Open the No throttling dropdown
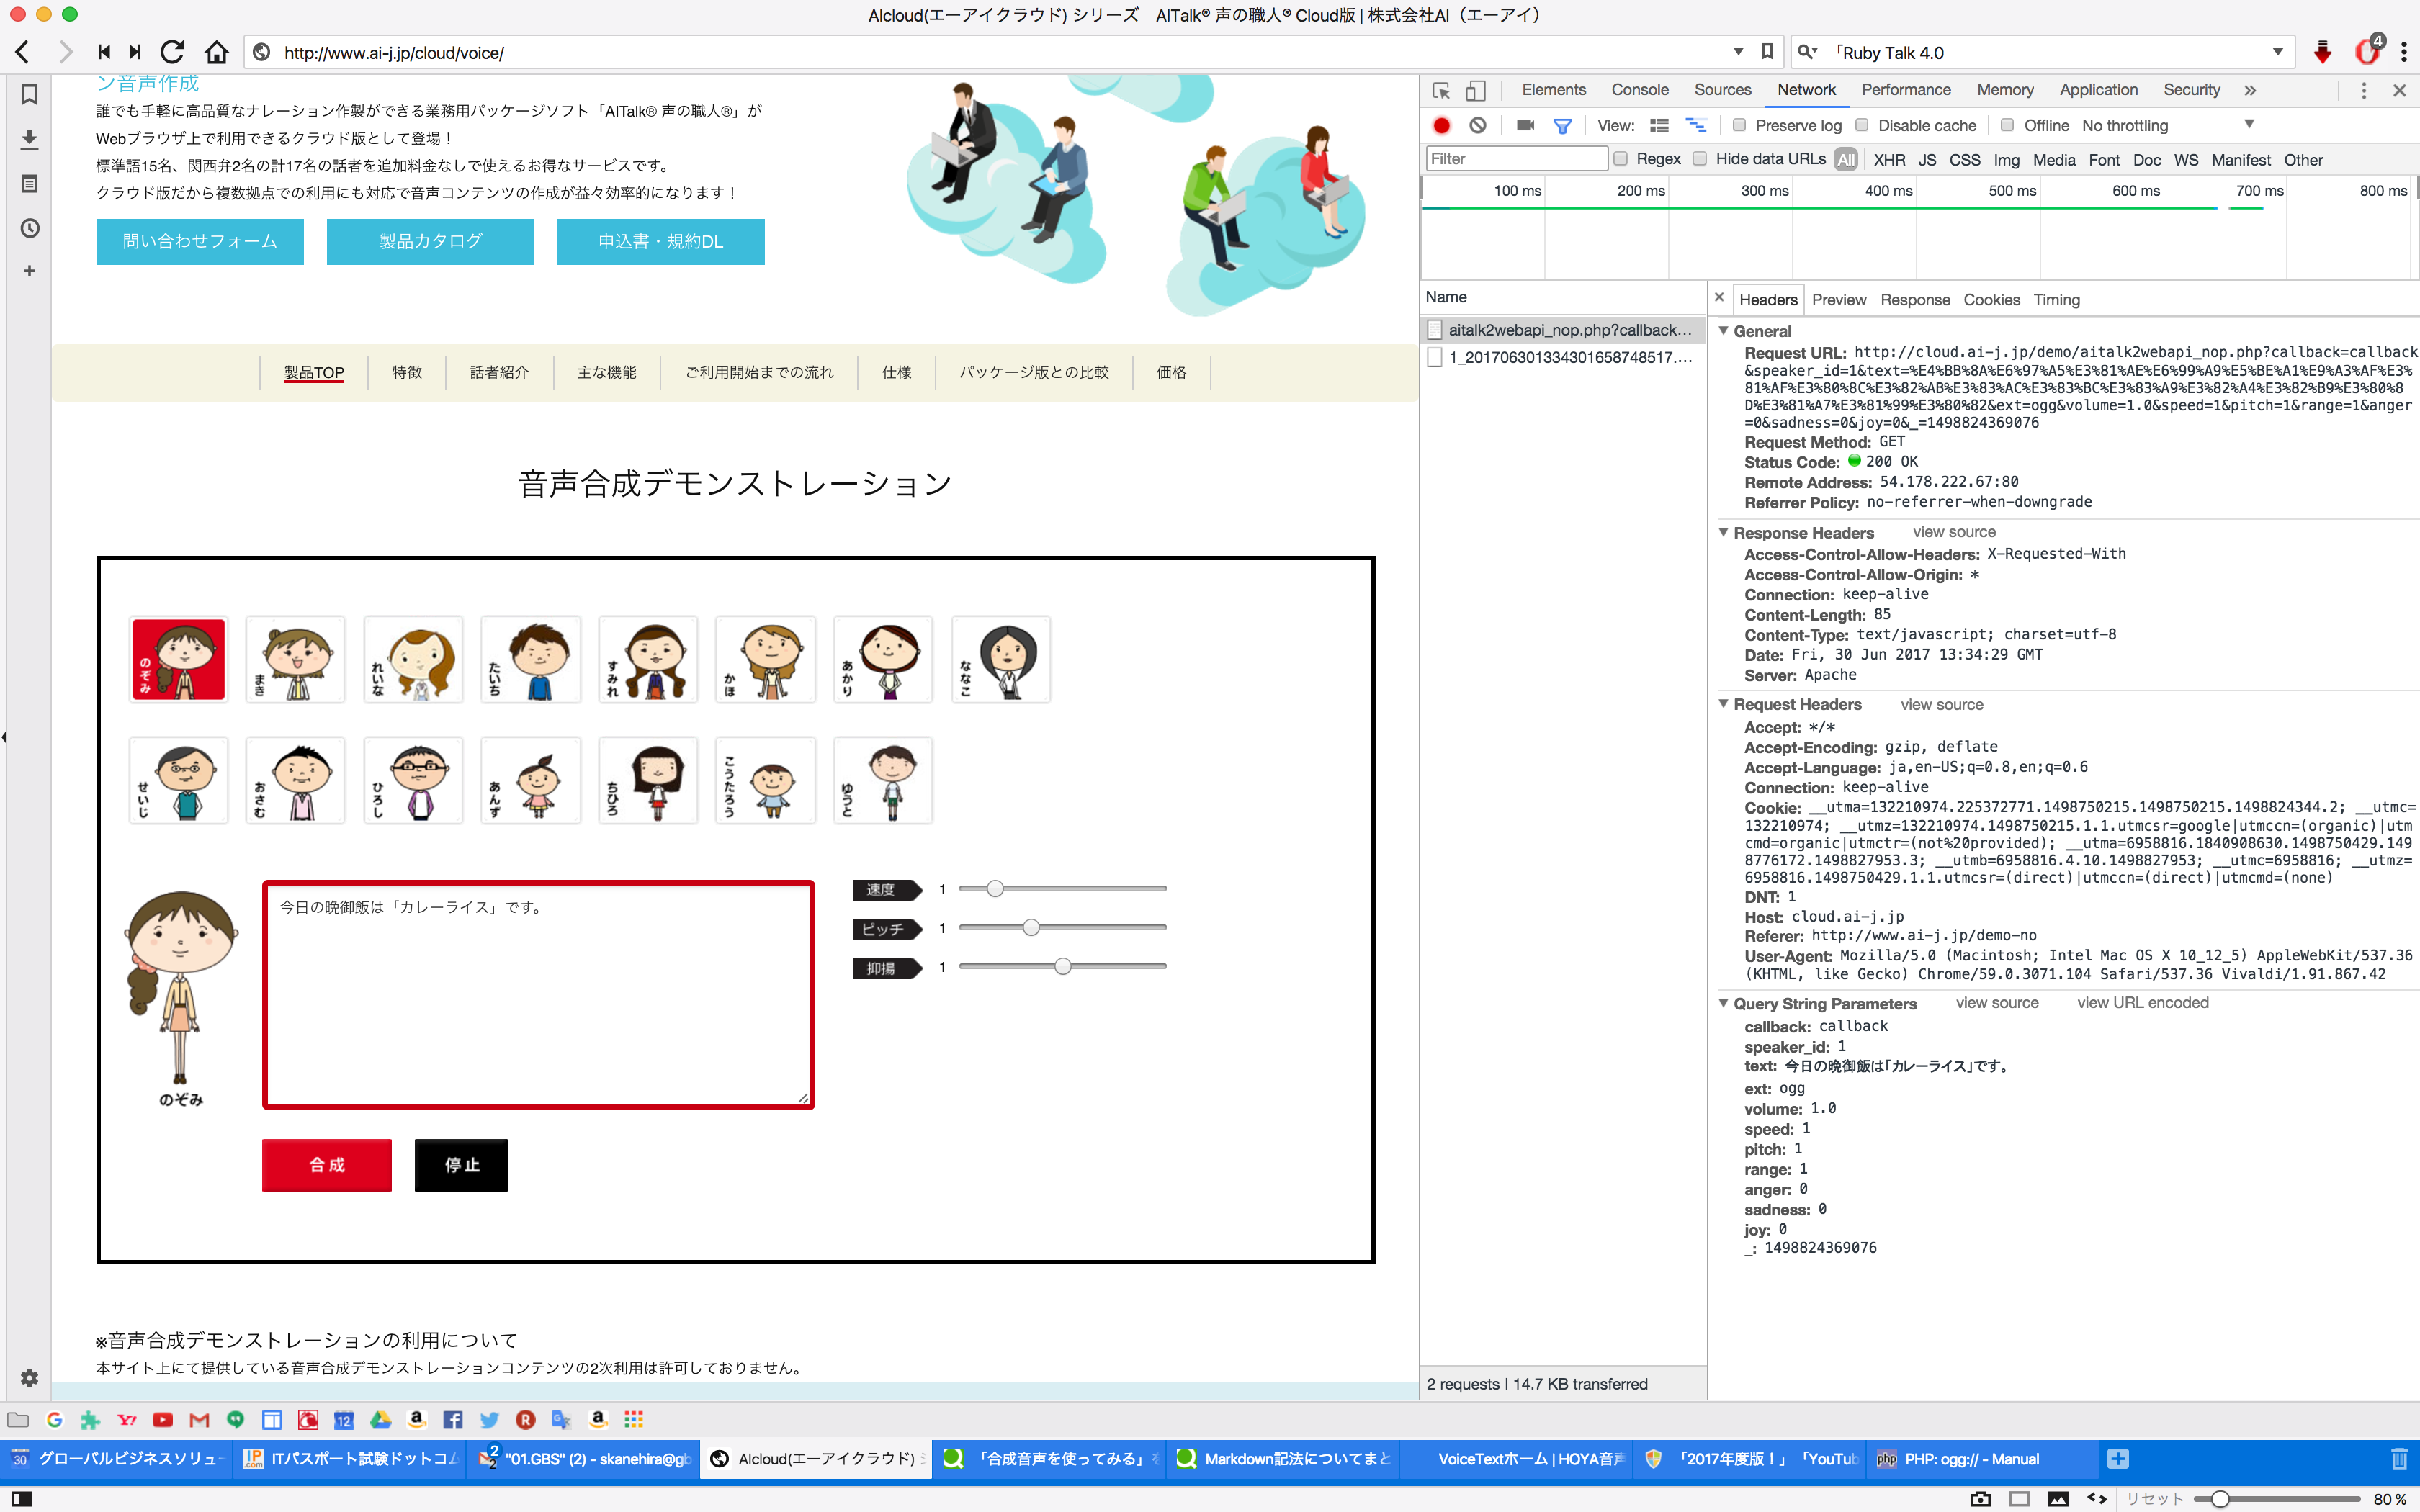This screenshot has height=1512, width=2420. pos(2167,125)
